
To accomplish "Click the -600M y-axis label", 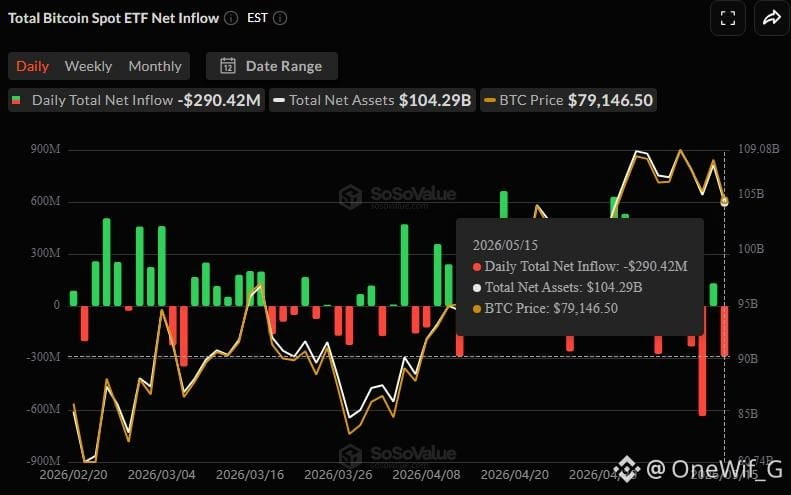I will (43, 409).
